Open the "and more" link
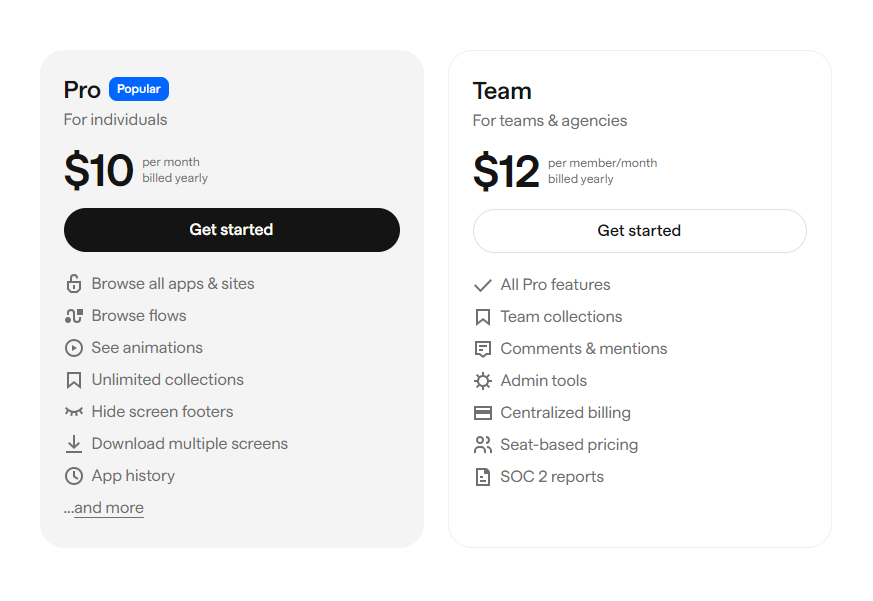 tap(109, 508)
